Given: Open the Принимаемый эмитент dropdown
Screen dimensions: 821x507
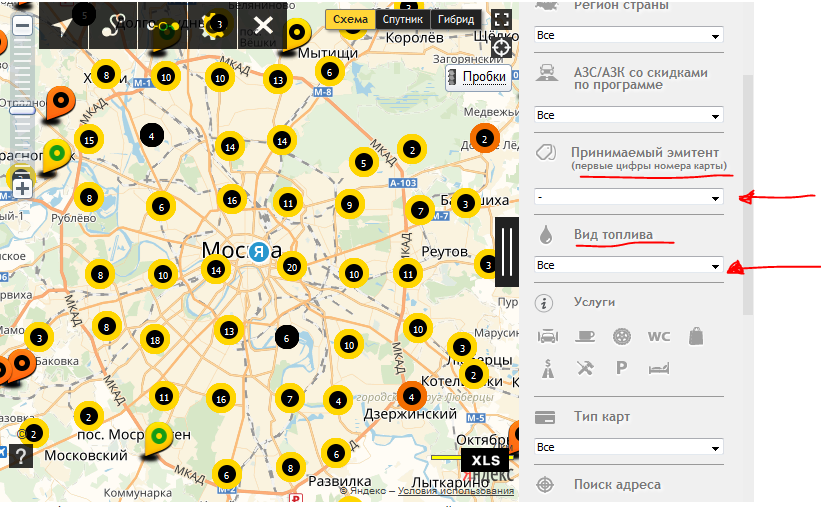Looking at the screenshot, I should pos(629,197).
